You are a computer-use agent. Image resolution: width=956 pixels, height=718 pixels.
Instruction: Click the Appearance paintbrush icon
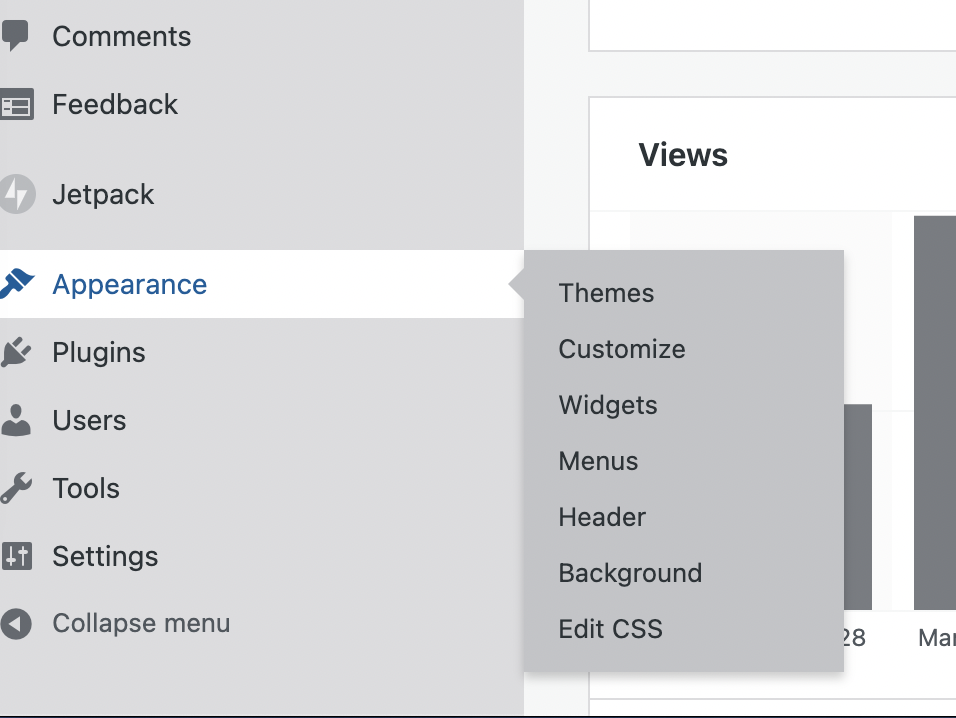pyautogui.click(x=16, y=284)
